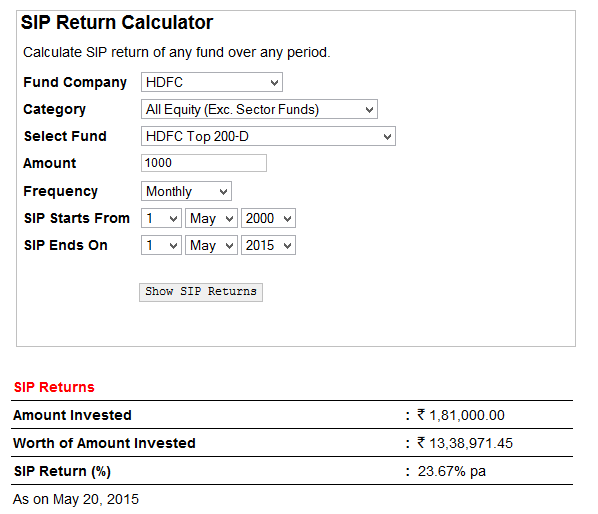598x514 pixels.
Task: Expand the Category dropdown
Action: 259,109
